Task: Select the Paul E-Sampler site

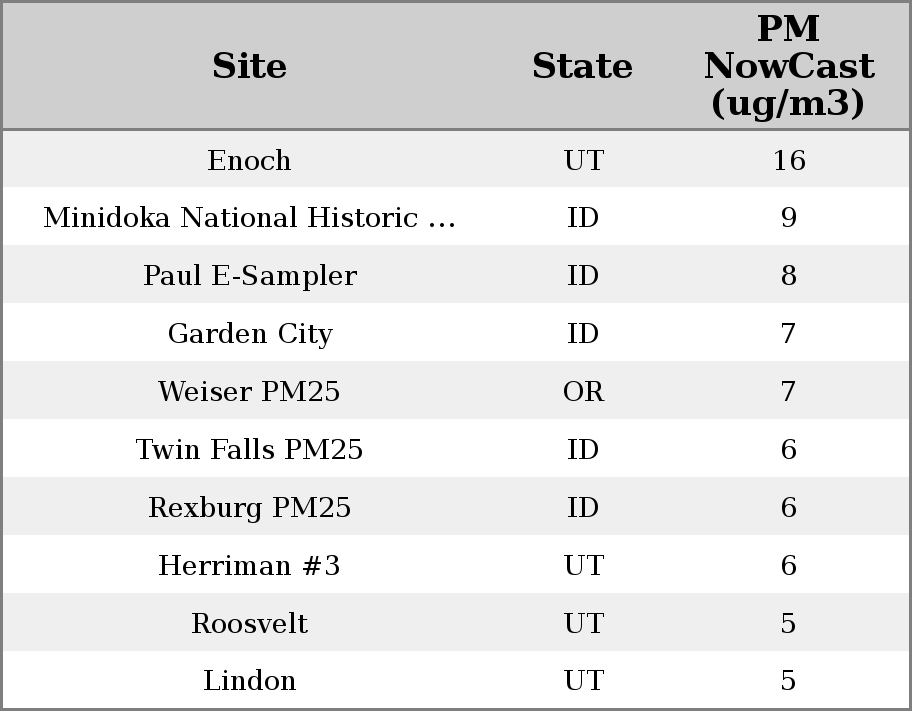Action: tap(249, 276)
